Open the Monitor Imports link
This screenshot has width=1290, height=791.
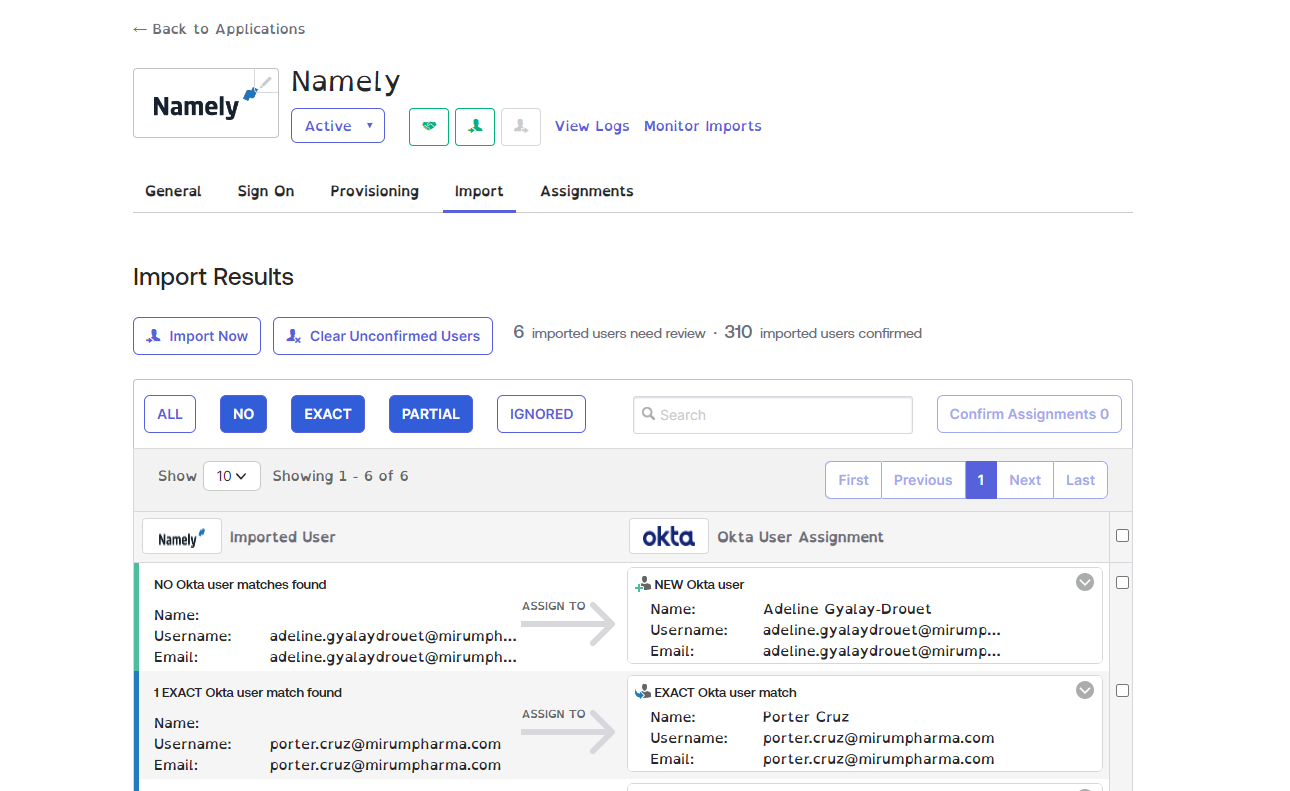pyautogui.click(x=703, y=126)
